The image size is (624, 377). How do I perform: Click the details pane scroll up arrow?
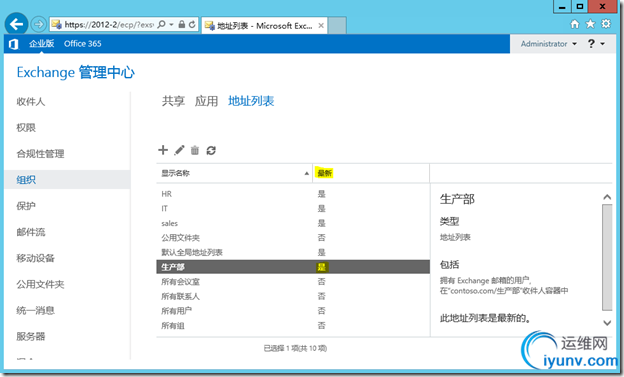click(607, 197)
